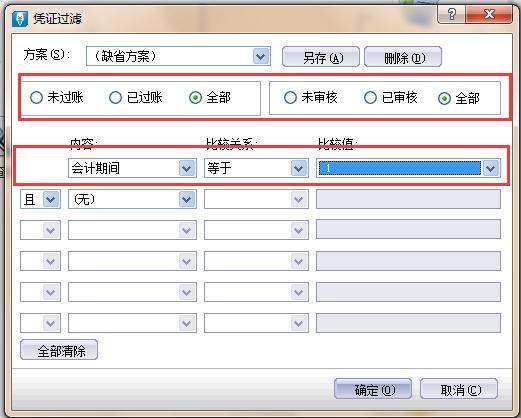Click the 另存(A) save-as button
Viewport: 521px width, 418px height.
[321, 57]
